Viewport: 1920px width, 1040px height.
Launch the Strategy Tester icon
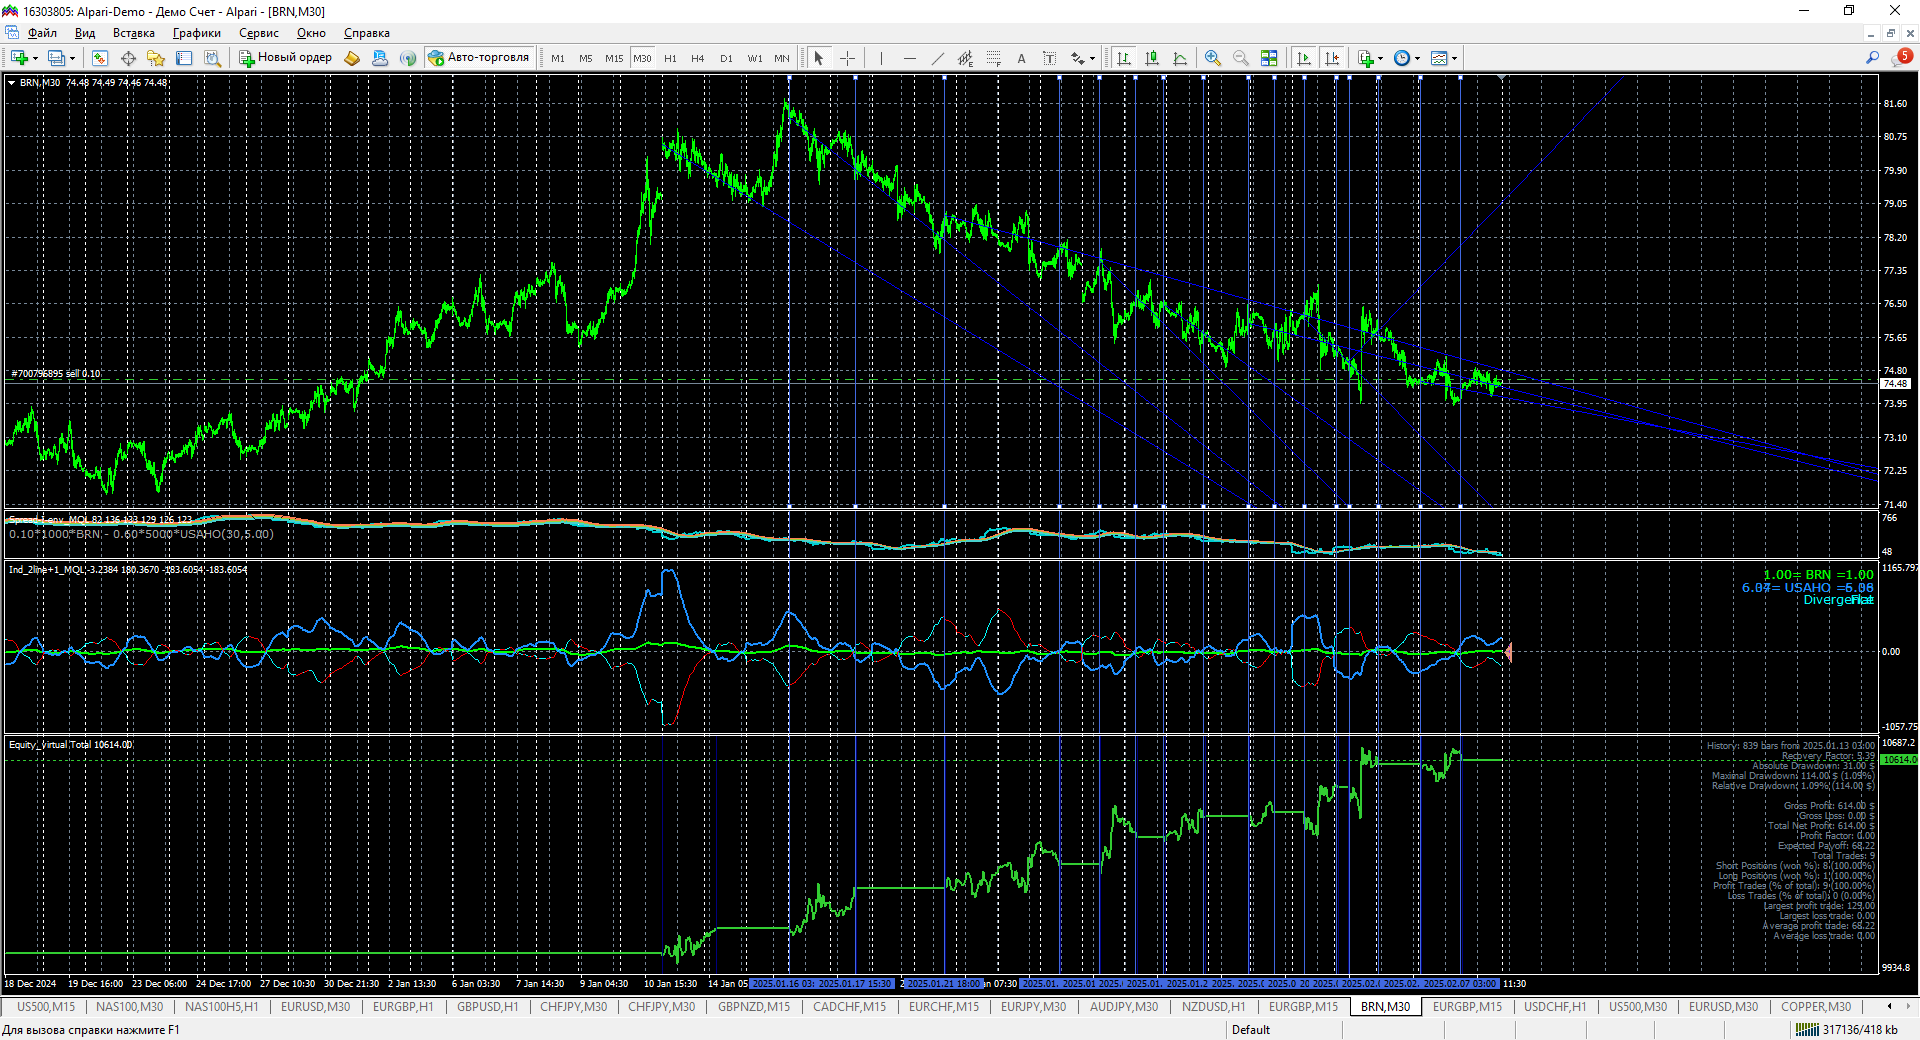212,58
